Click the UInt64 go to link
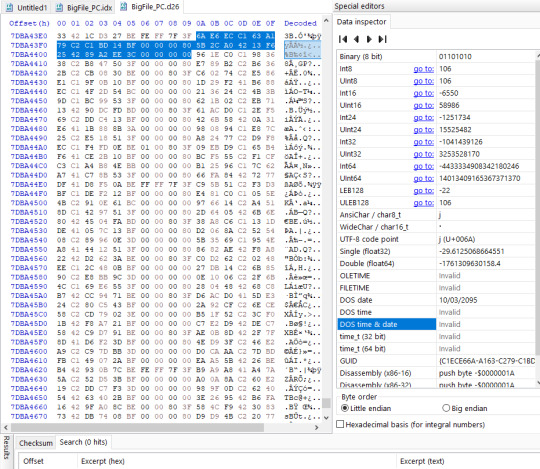The height and width of the screenshot is (469, 540). tap(423, 178)
